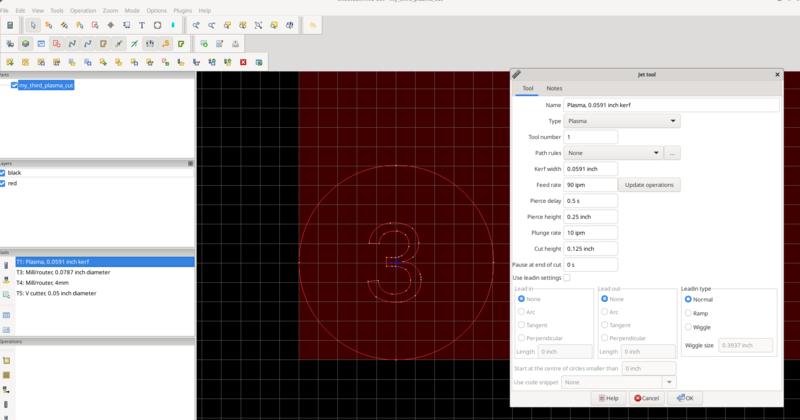Select the Wiggle leadin type radio button
The height and width of the screenshot is (420, 800).
coord(688,327)
